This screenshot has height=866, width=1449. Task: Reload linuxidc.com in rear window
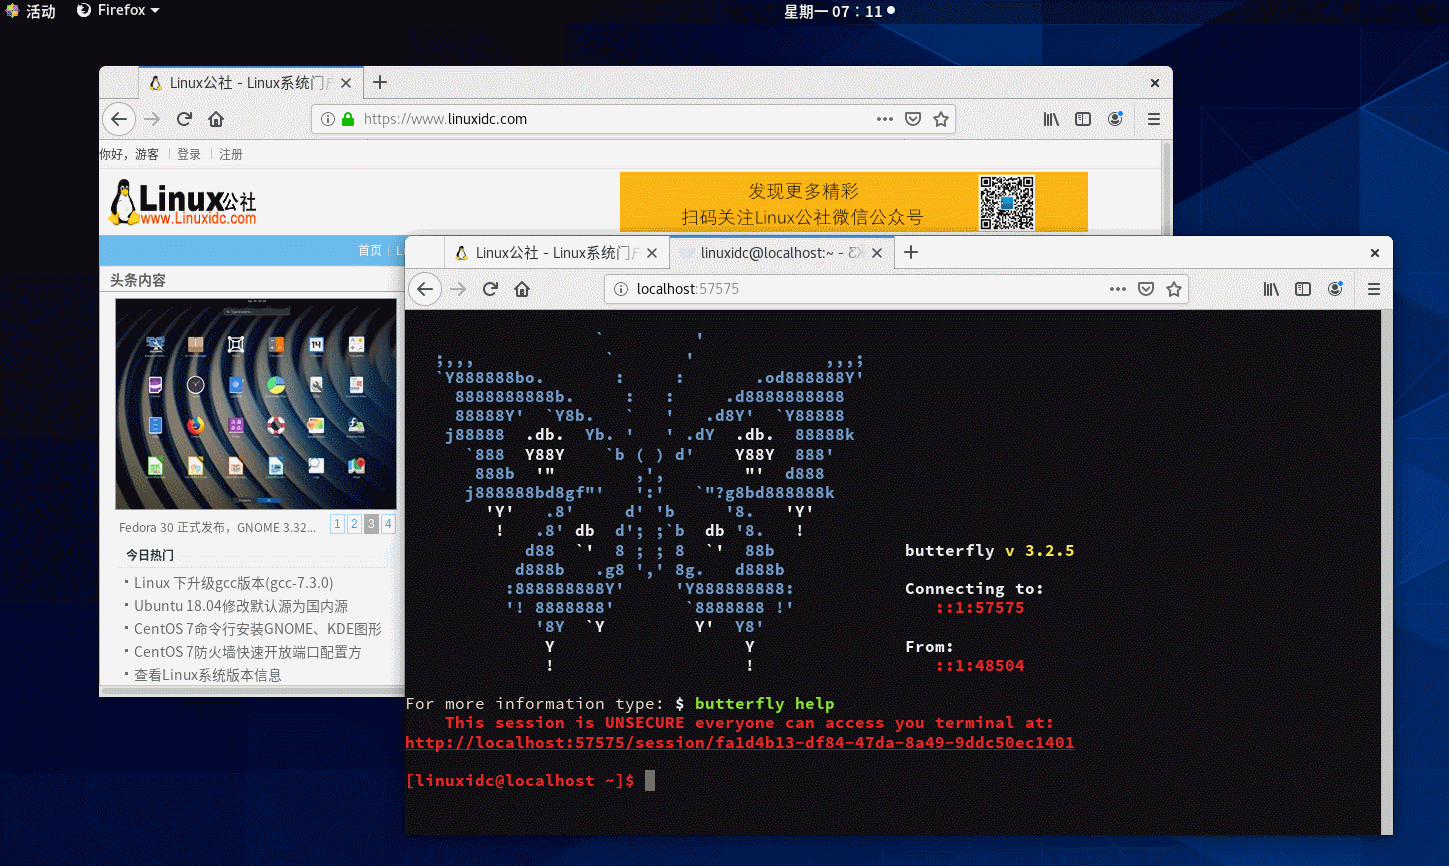tap(184, 119)
